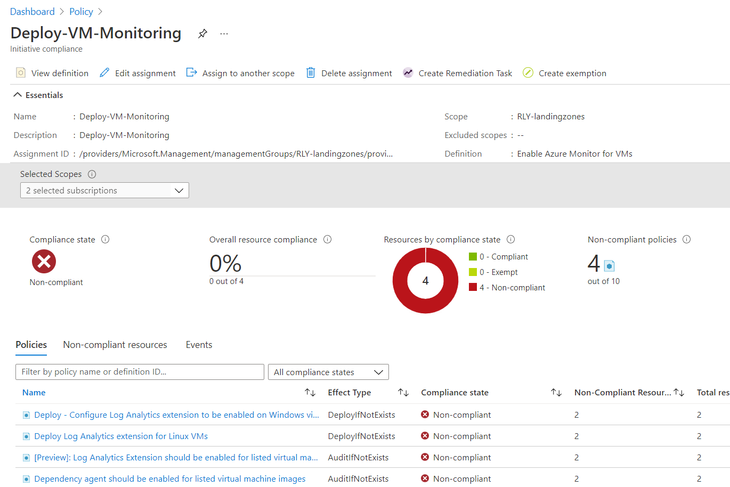Click the red Non-compliant legend swatch
The width and height of the screenshot is (730, 487).
point(473,287)
